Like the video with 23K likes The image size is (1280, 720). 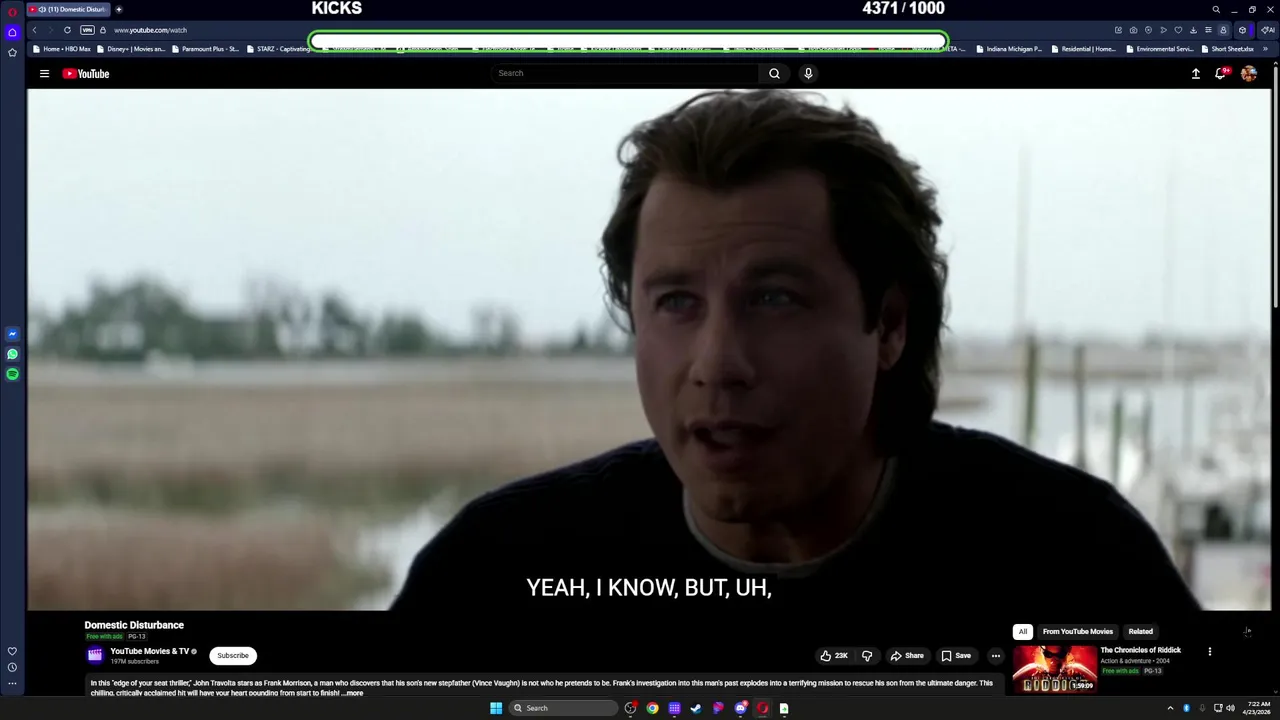834,656
